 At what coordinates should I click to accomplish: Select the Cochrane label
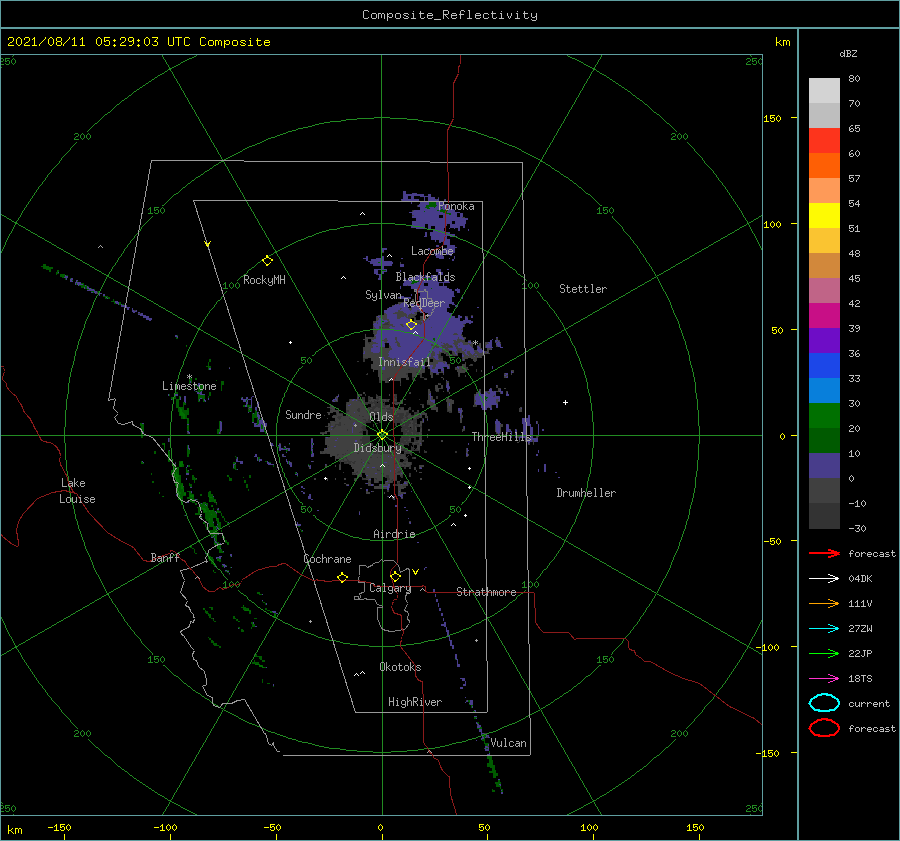(327, 559)
